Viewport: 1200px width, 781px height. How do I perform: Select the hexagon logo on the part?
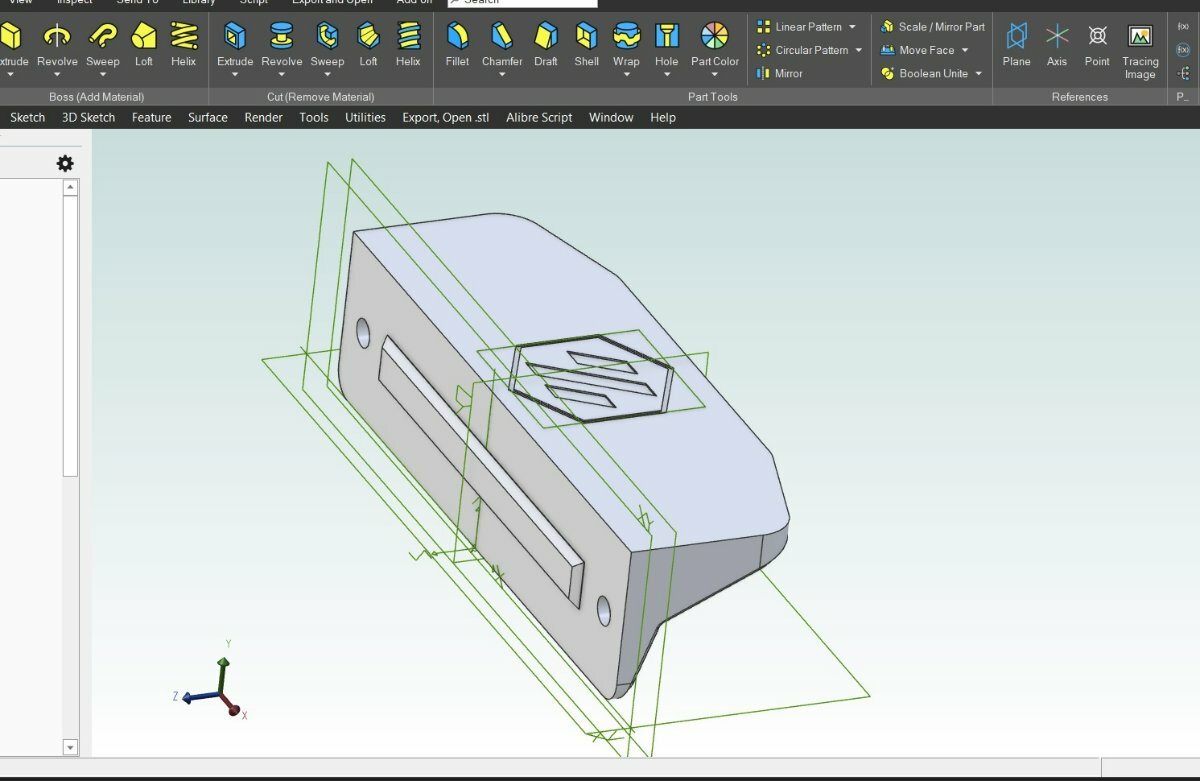pos(590,378)
